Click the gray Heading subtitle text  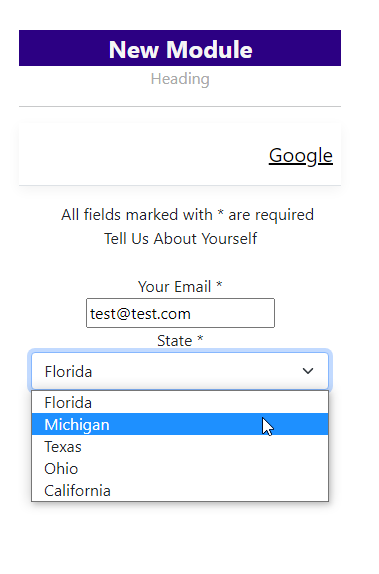180,79
